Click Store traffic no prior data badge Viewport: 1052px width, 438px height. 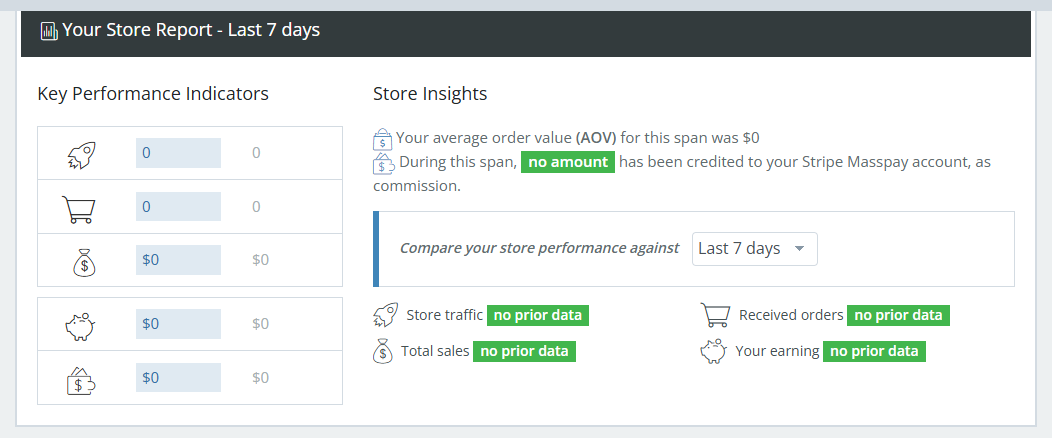click(x=538, y=315)
